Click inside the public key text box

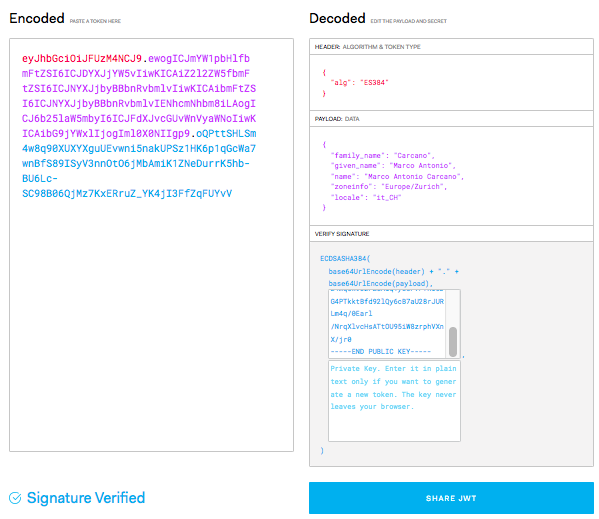point(387,323)
